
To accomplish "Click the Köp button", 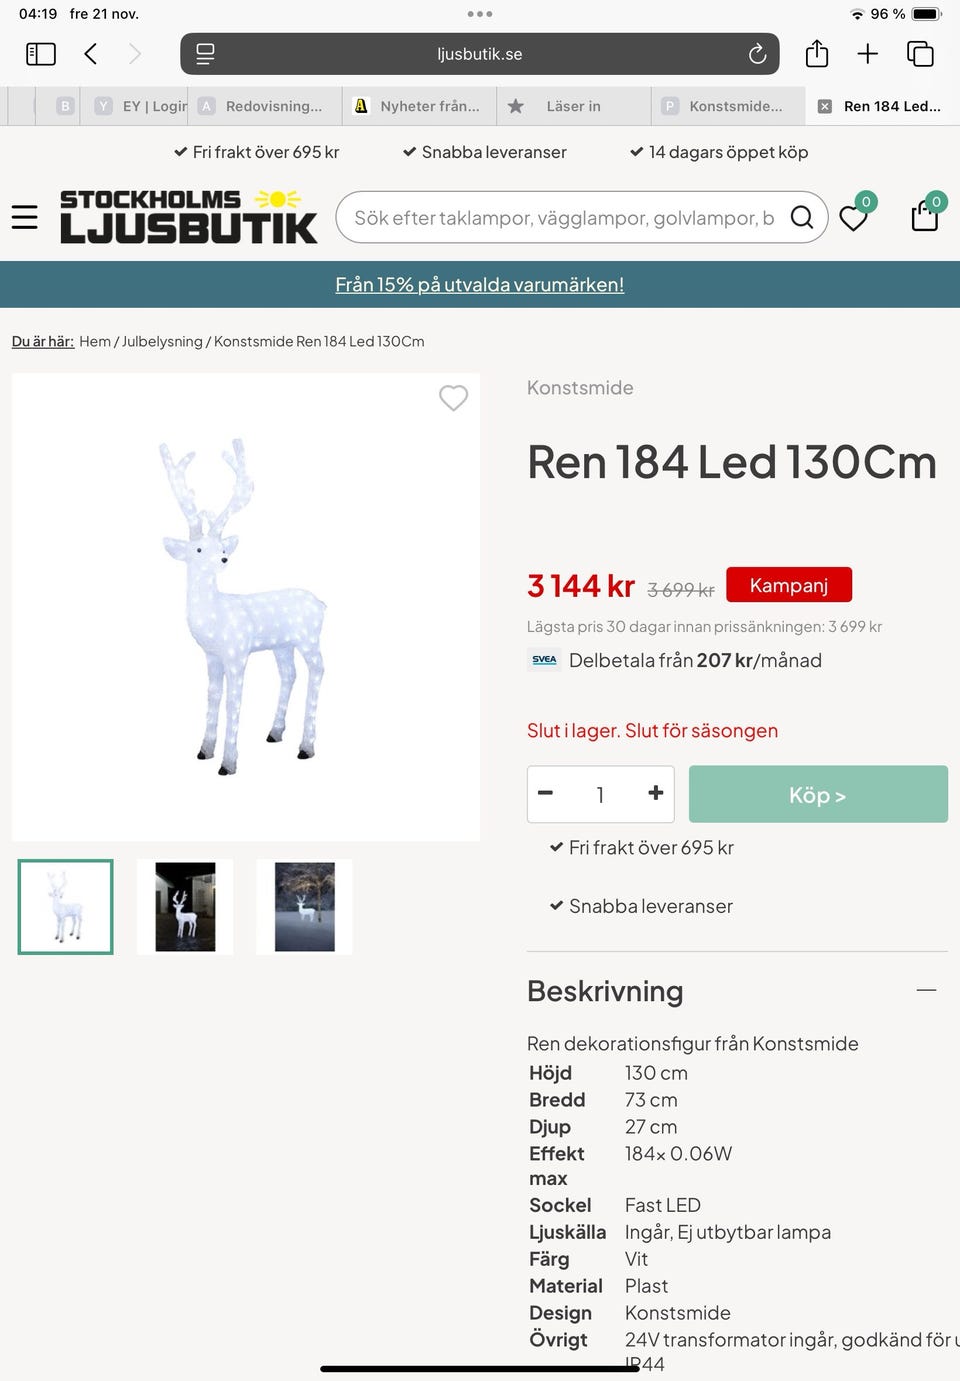I will point(818,794).
